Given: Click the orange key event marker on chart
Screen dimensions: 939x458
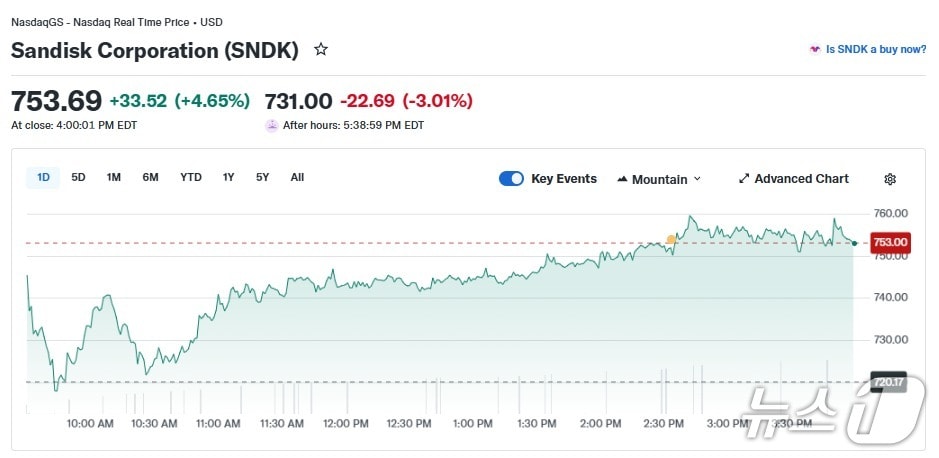Looking at the screenshot, I should click(671, 239).
